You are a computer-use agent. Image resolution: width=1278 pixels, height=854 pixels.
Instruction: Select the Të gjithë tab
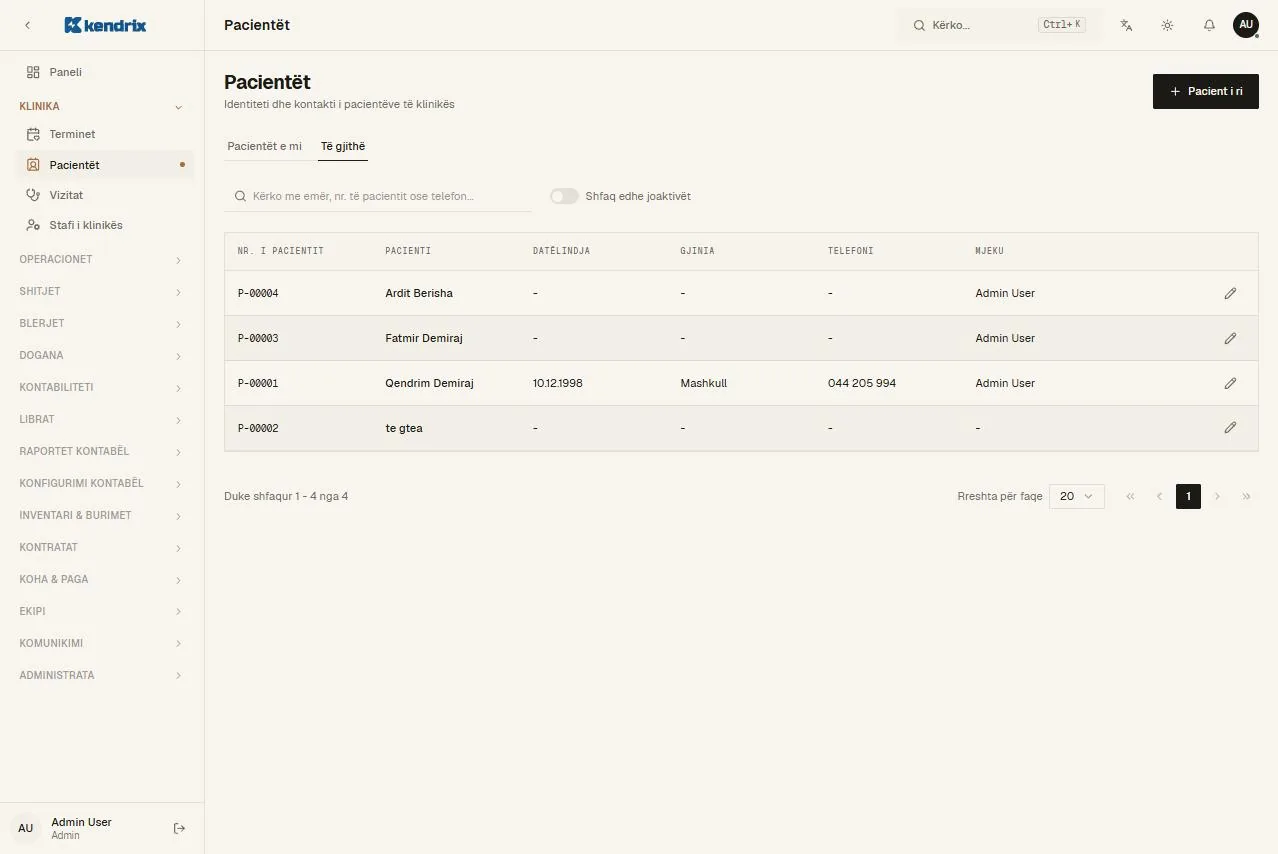click(x=343, y=146)
